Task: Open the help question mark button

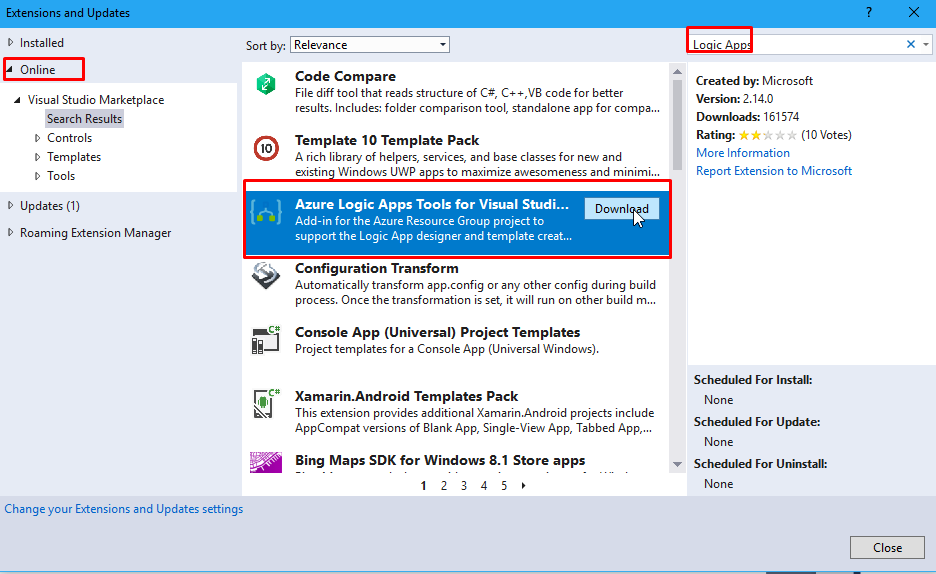Action: click(869, 13)
